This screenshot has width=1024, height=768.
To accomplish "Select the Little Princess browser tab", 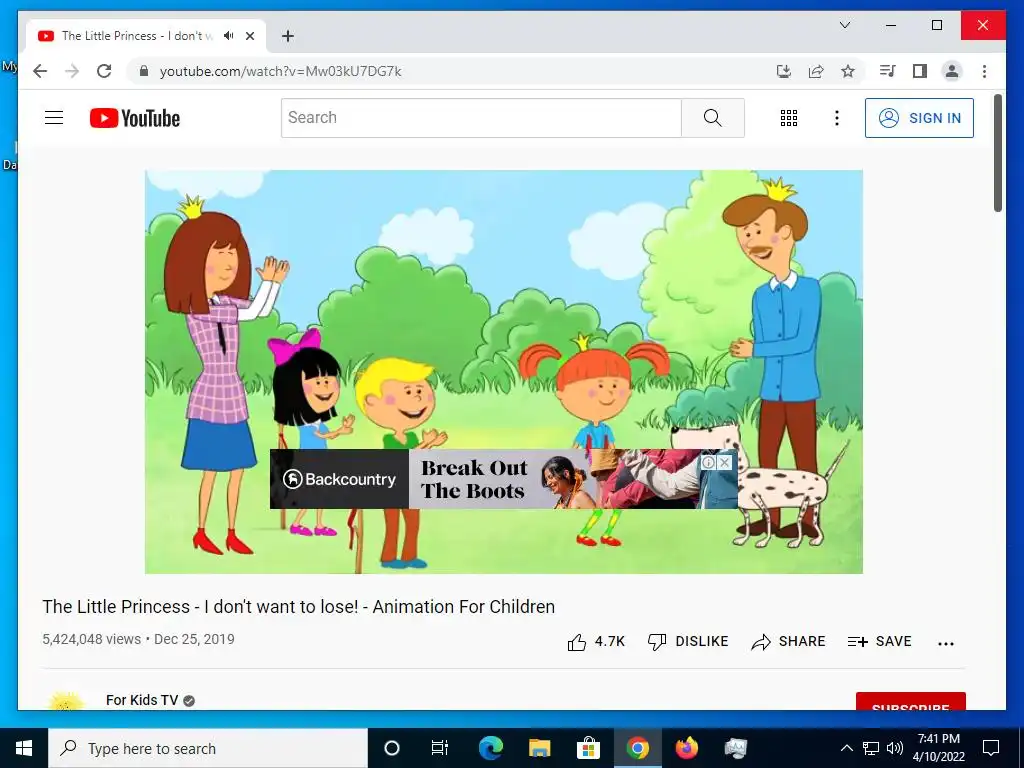I will pos(146,36).
